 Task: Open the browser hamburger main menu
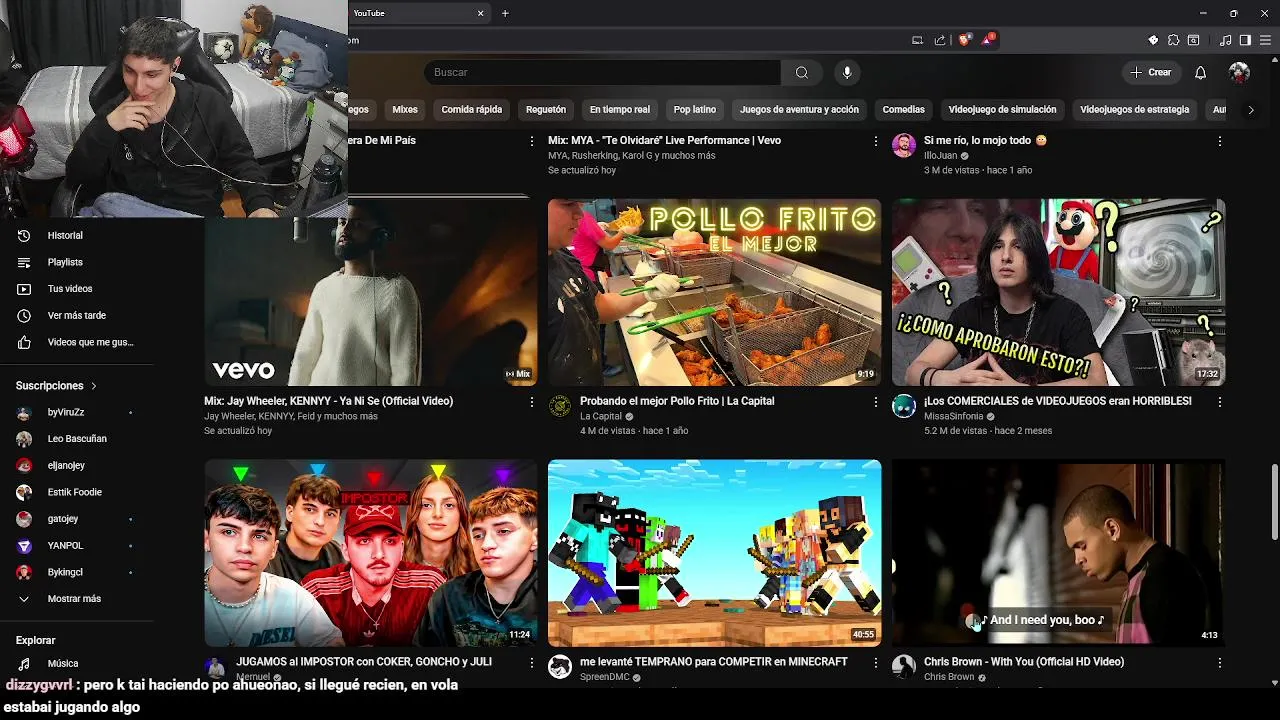point(1265,40)
